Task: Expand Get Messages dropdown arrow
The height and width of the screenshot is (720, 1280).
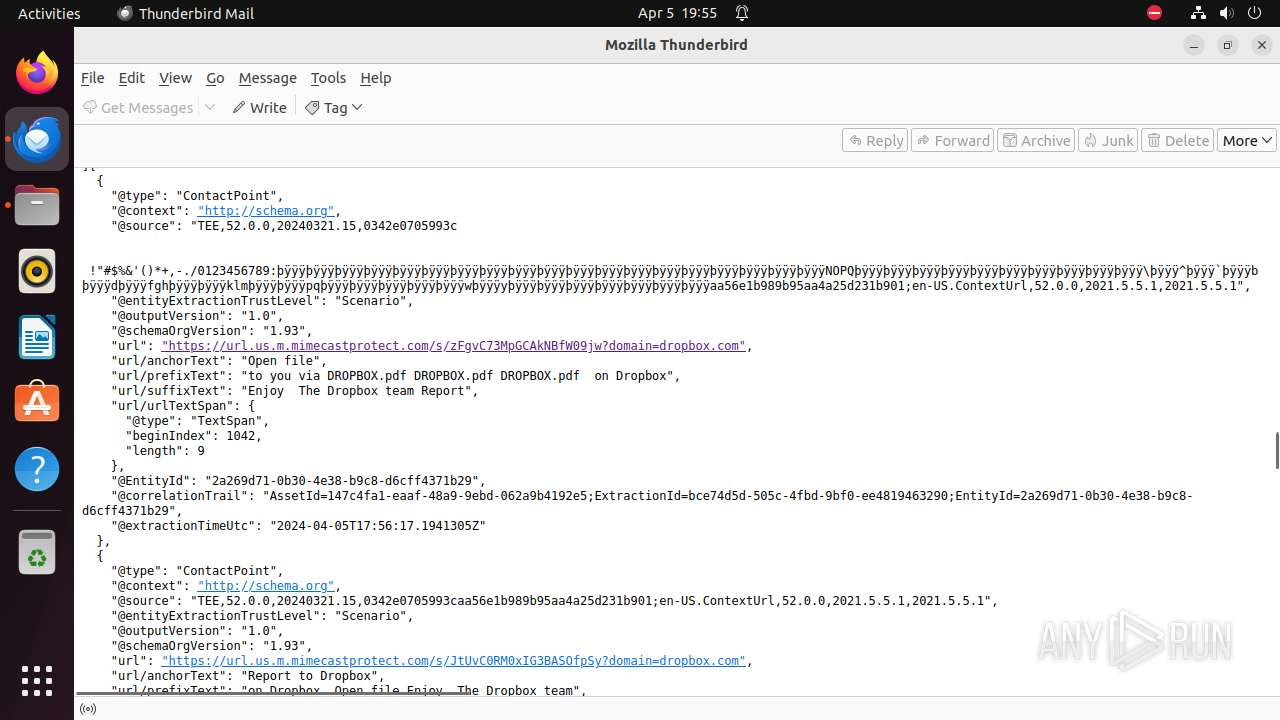Action: [x=210, y=108]
